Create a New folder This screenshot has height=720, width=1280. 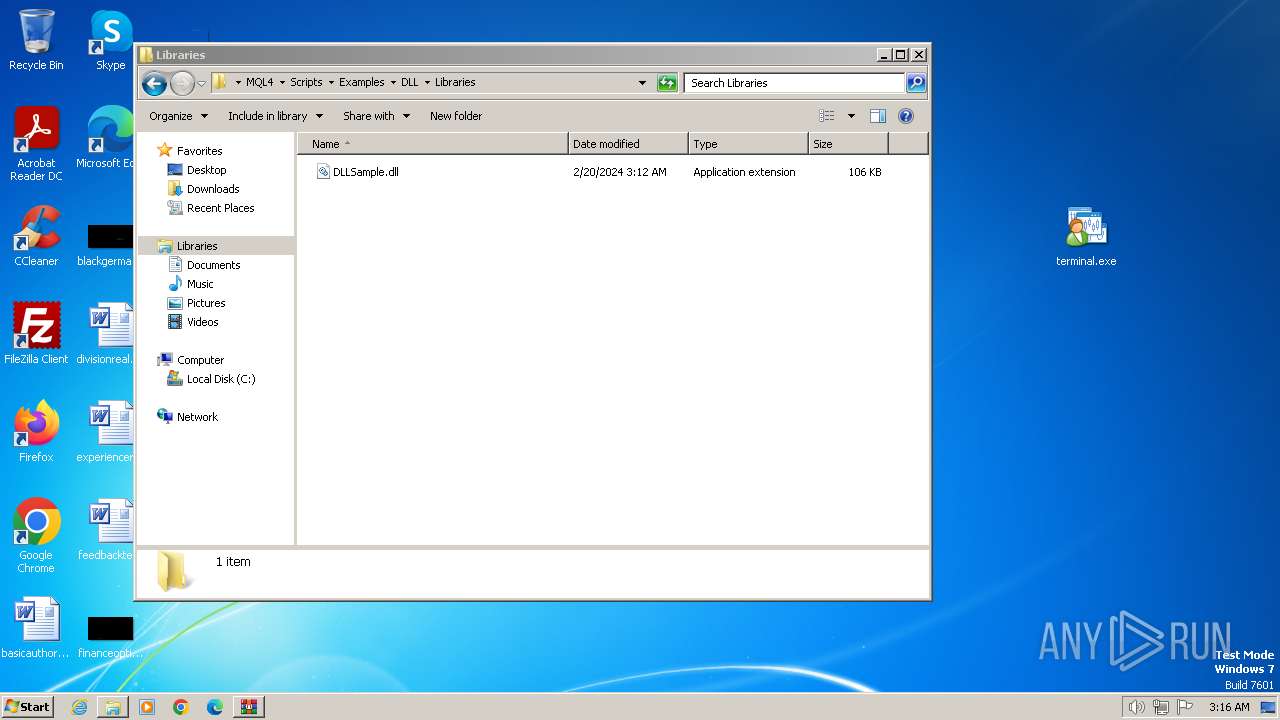[456, 116]
